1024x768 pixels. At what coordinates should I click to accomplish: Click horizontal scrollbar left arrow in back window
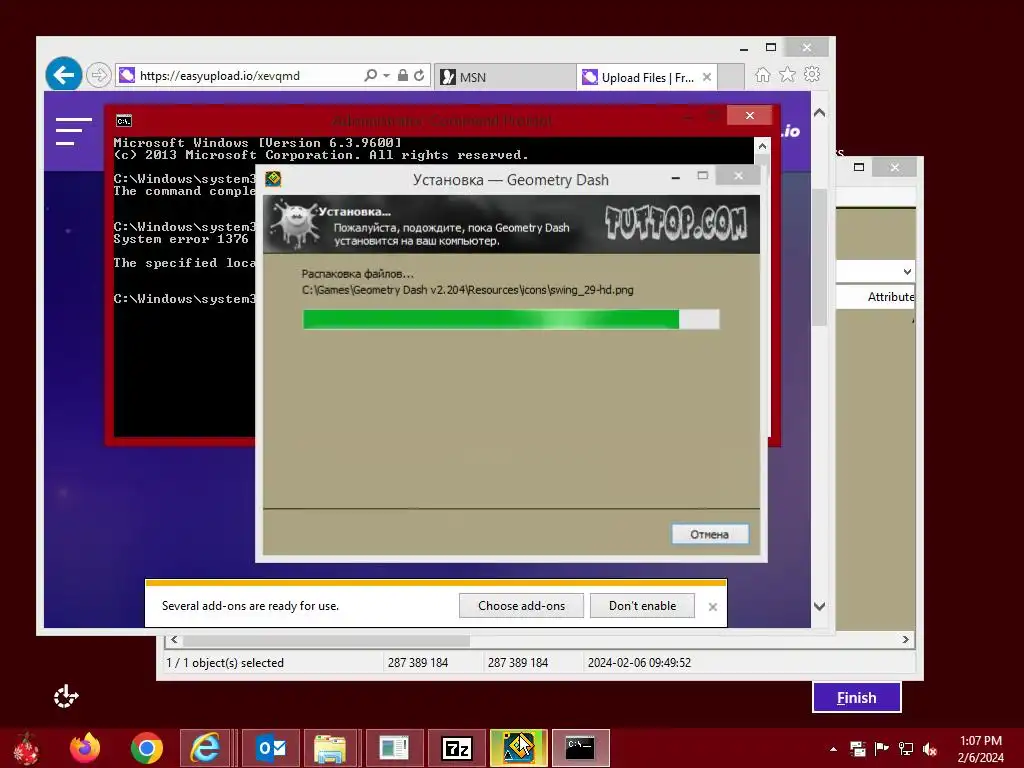pos(174,639)
